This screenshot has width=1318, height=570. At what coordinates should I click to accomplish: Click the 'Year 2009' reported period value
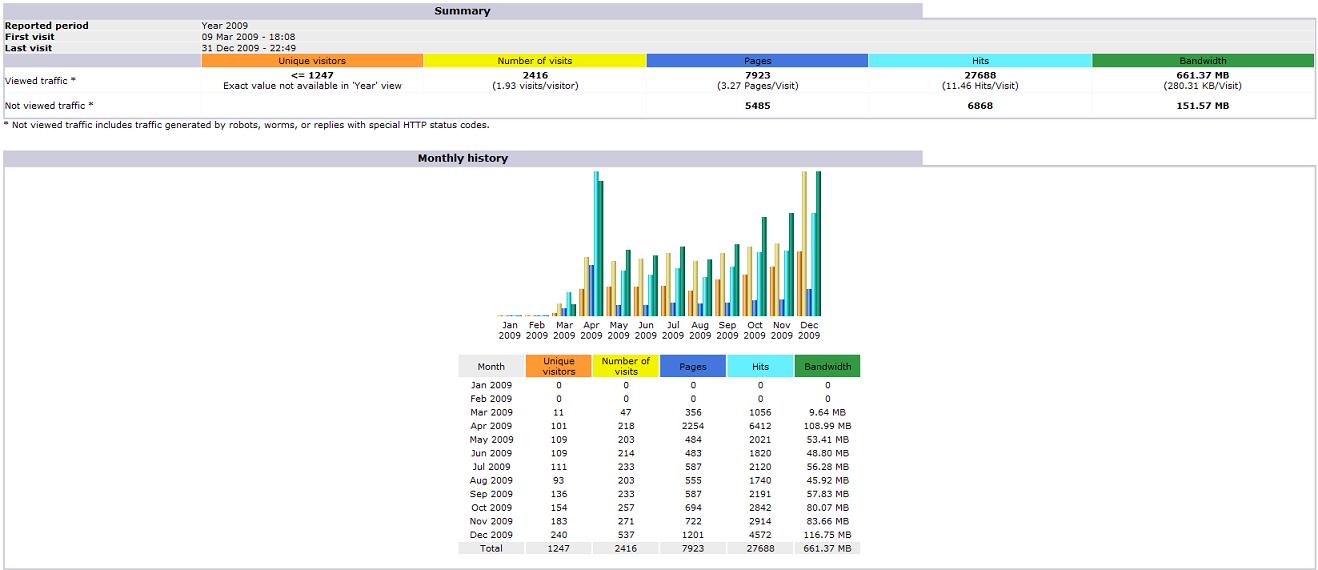coord(225,25)
